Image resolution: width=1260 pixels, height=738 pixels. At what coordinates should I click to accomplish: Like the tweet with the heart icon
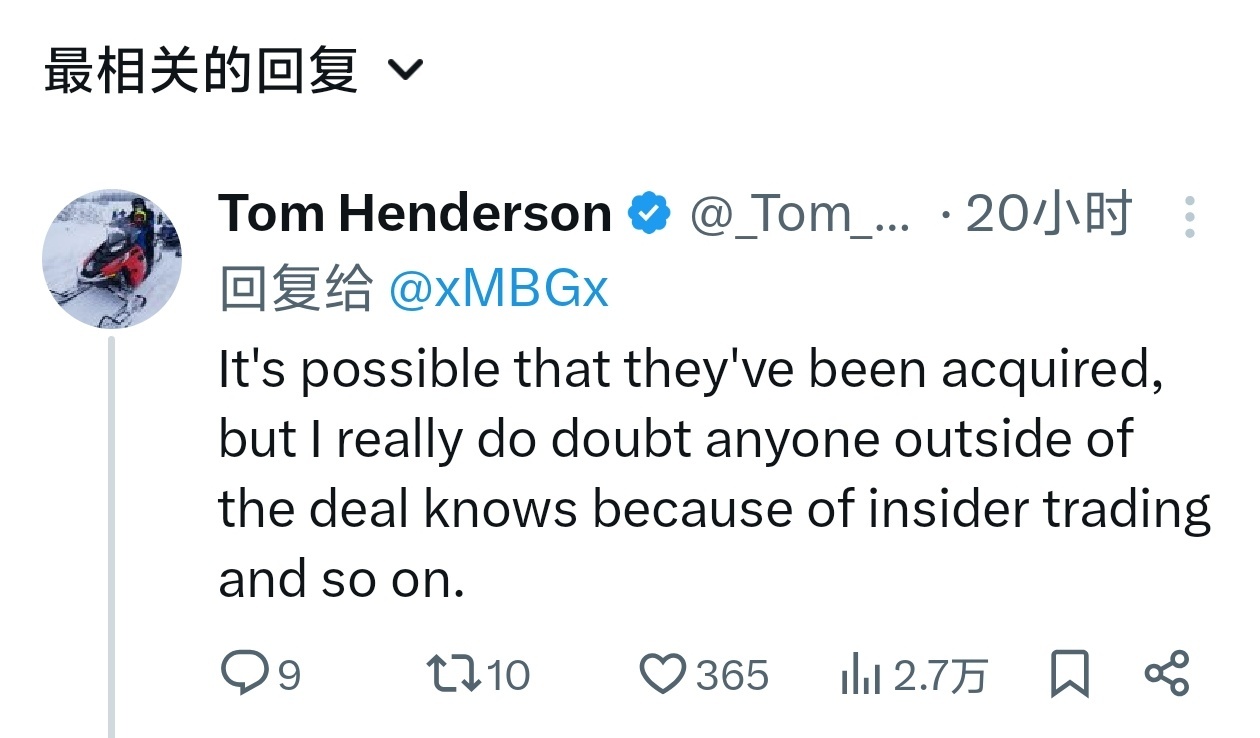click(662, 673)
